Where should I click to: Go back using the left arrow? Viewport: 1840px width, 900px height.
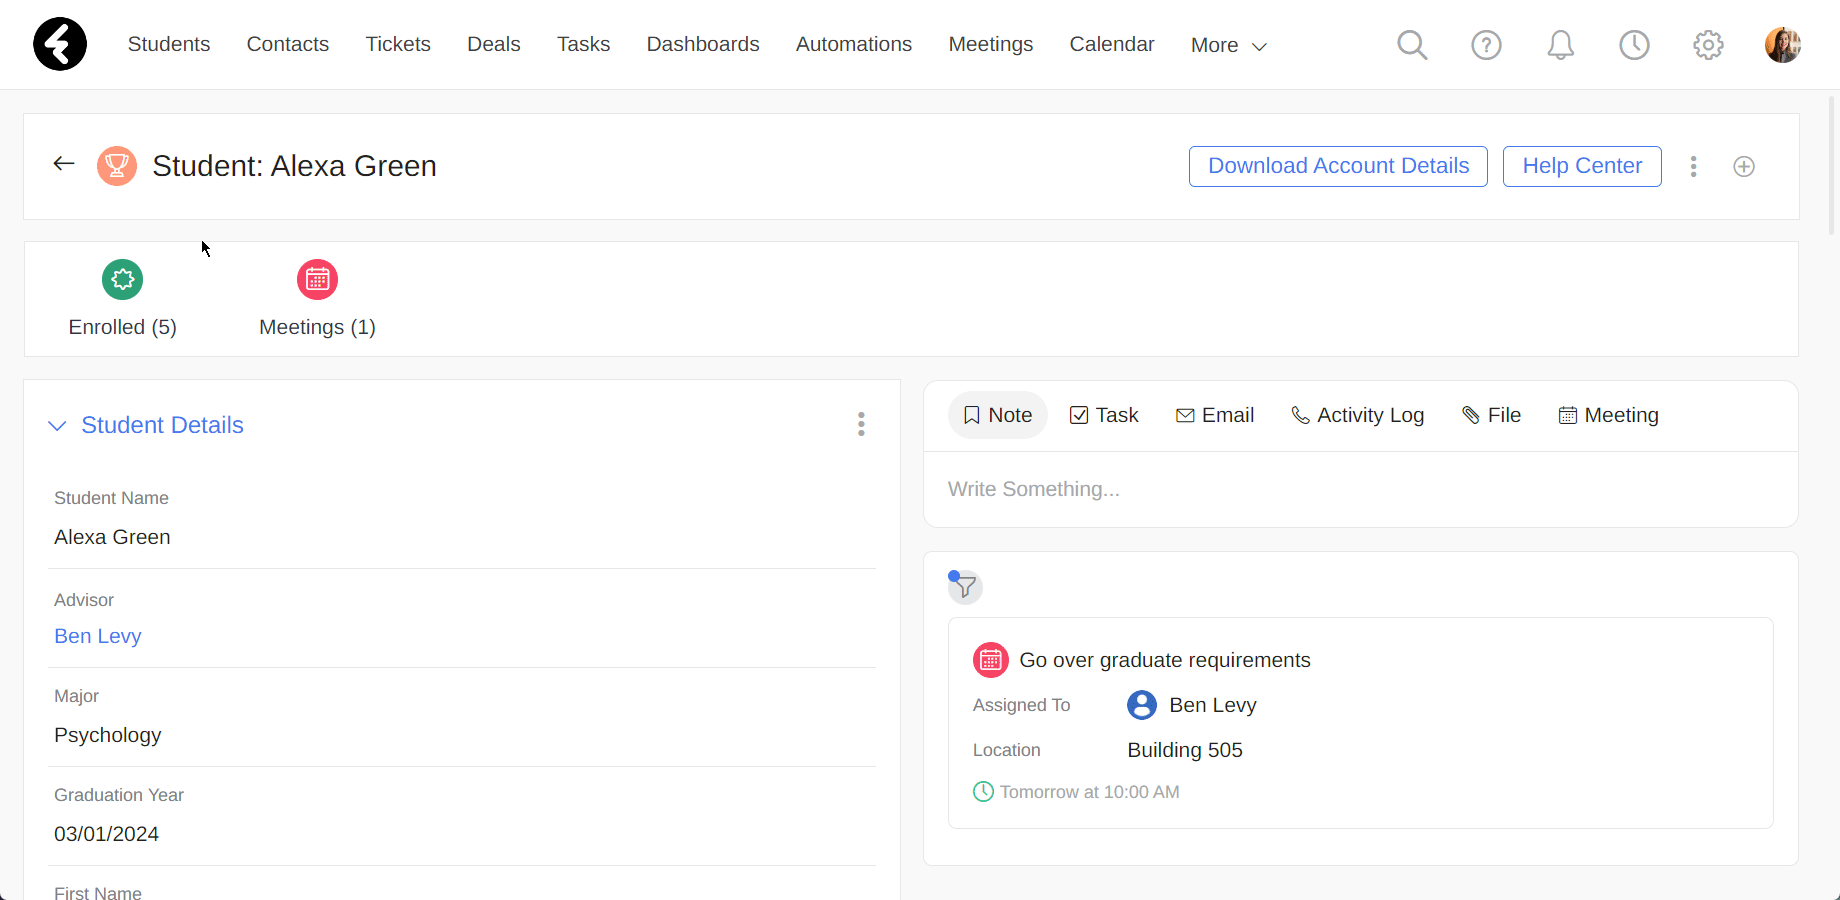64,164
